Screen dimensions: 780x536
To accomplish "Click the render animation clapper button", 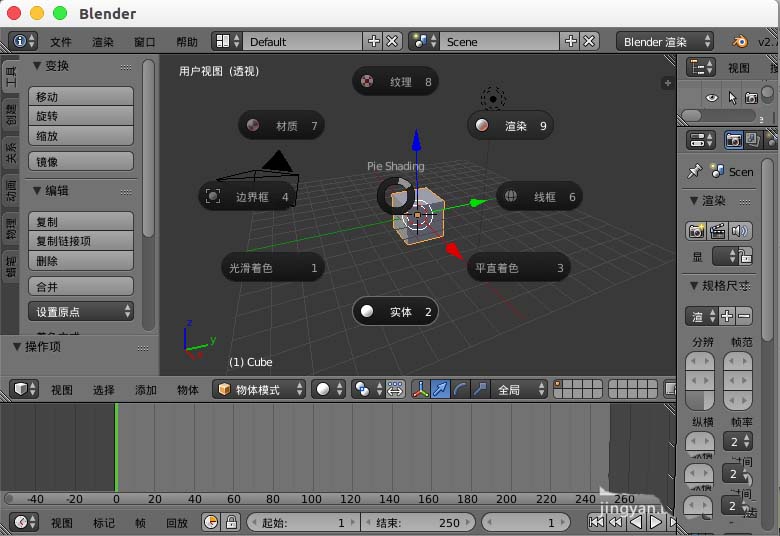I will click(717, 230).
